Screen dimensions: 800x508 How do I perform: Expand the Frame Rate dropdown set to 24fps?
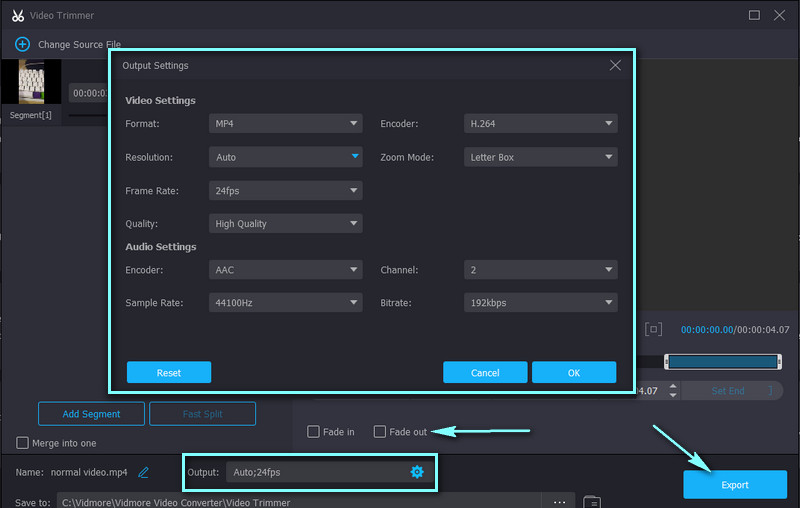point(286,190)
